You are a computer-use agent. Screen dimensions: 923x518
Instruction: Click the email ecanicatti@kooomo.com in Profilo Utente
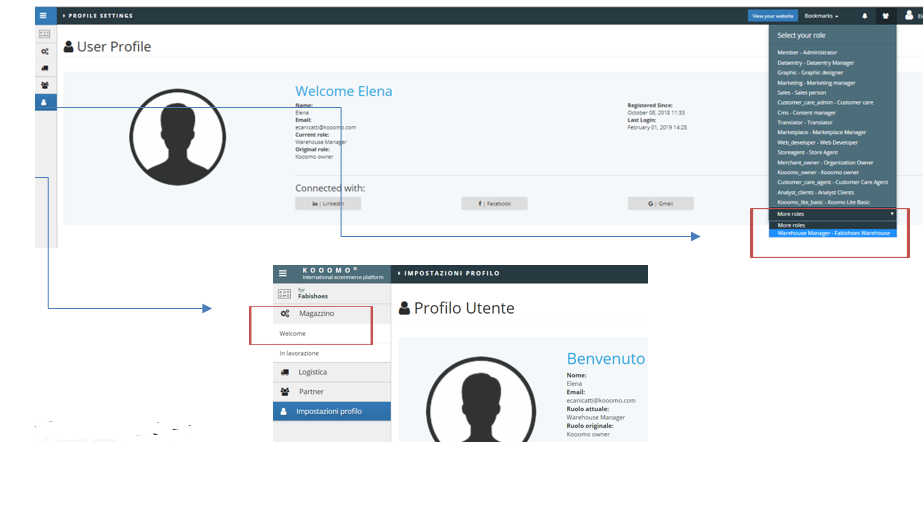pos(601,400)
